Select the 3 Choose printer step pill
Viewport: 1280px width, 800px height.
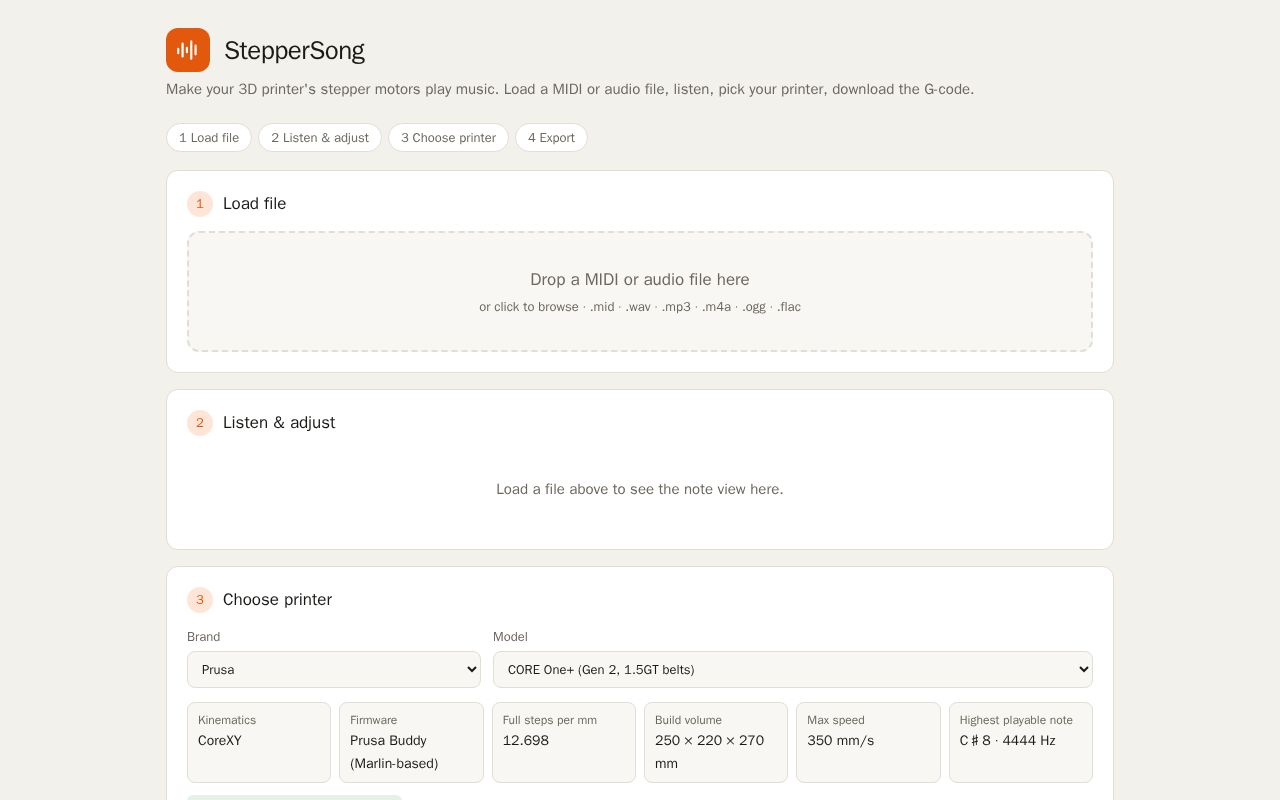[448, 138]
